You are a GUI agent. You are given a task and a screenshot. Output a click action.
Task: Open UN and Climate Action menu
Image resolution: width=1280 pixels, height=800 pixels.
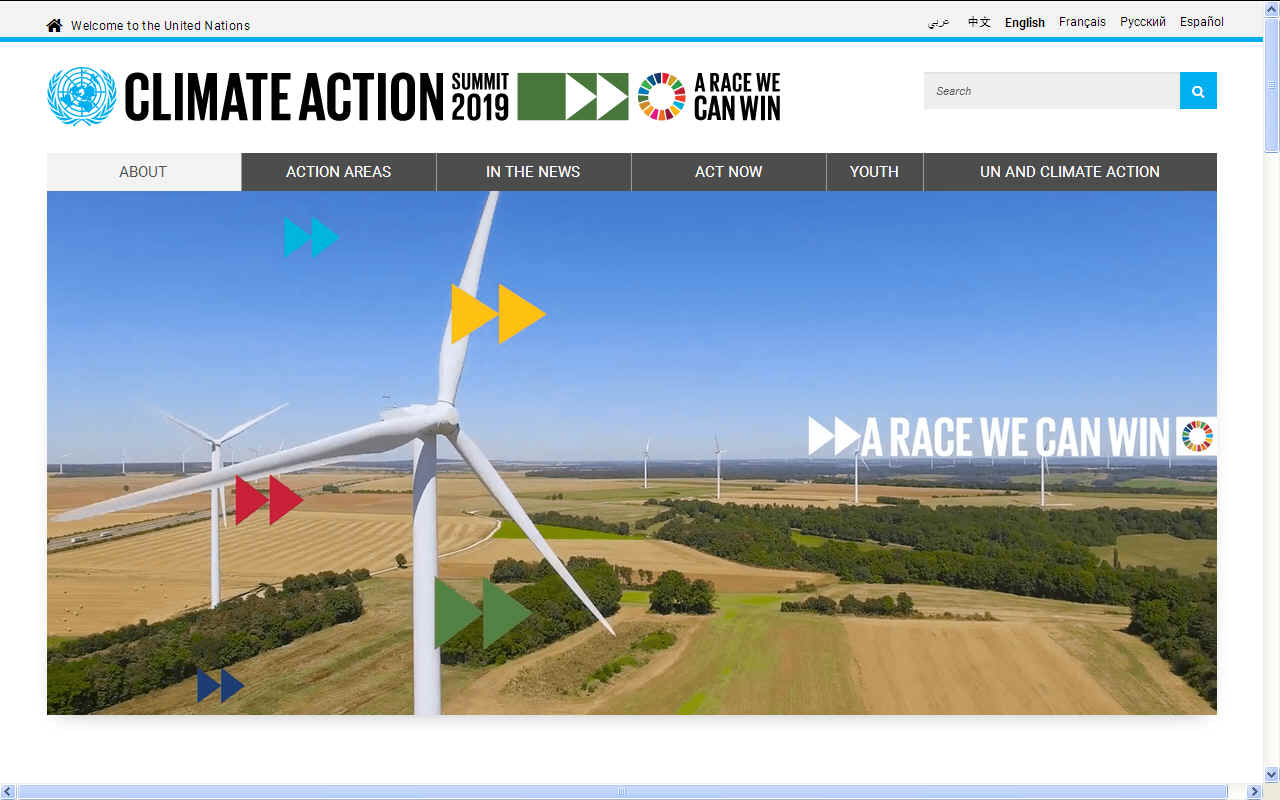[1070, 172]
